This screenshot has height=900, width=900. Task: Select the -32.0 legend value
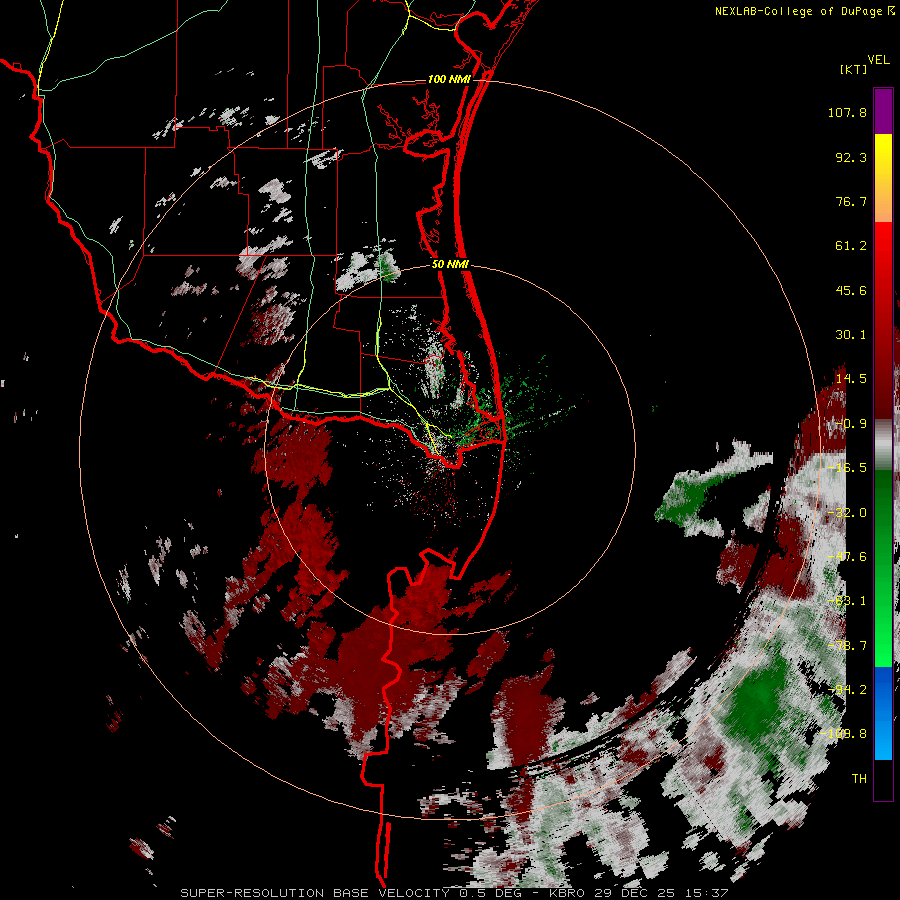847,513
